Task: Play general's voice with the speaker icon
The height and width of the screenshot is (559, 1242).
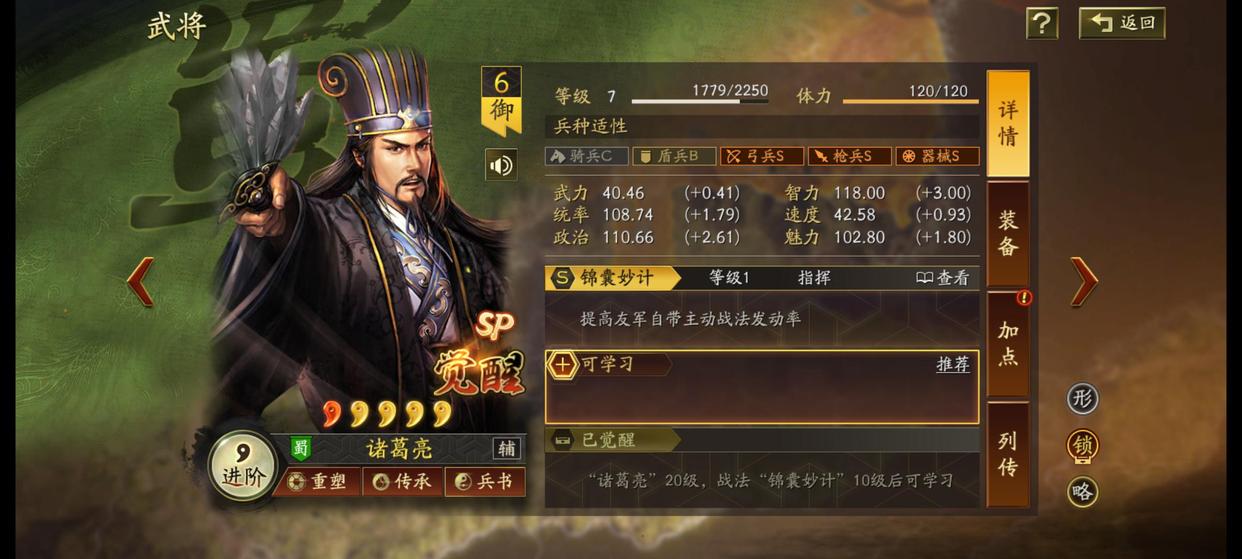Action: tap(501, 165)
